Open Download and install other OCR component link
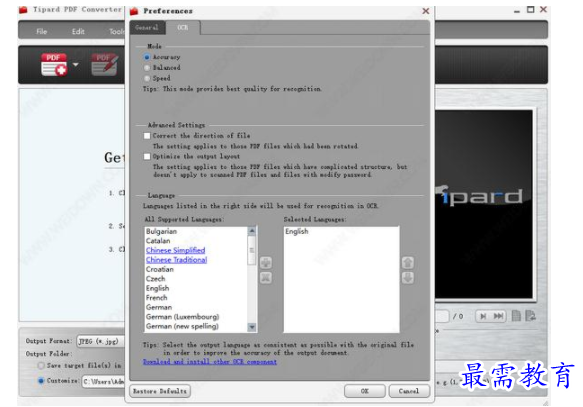583x407 pixels. [x=210, y=362]
